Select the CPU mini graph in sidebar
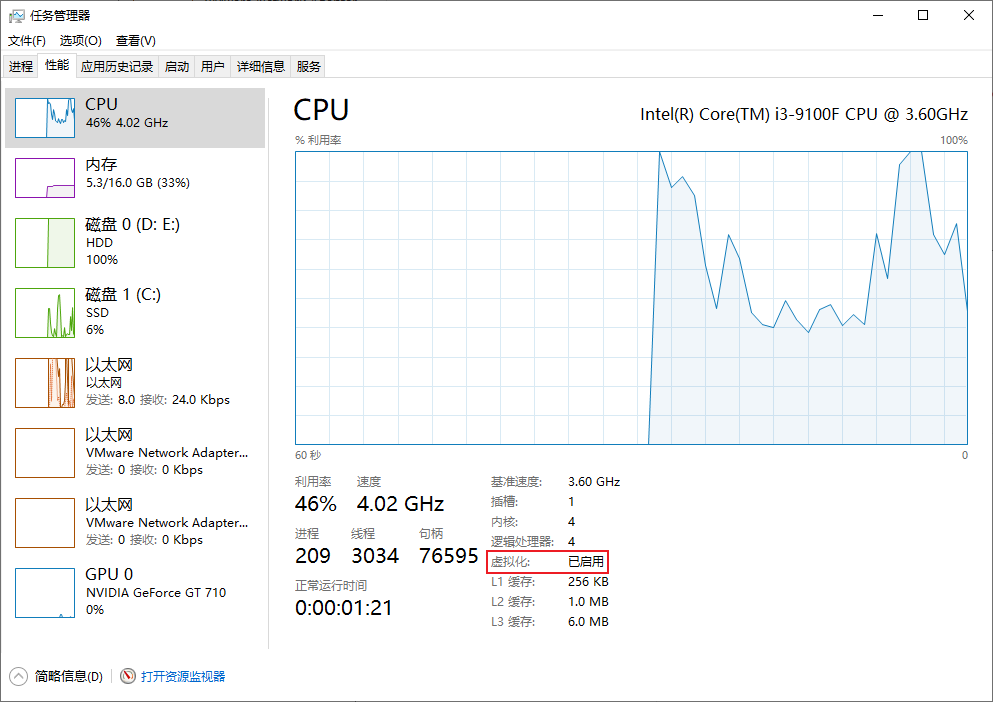Viewport: 993px width, 702px height. coord(45,118)
